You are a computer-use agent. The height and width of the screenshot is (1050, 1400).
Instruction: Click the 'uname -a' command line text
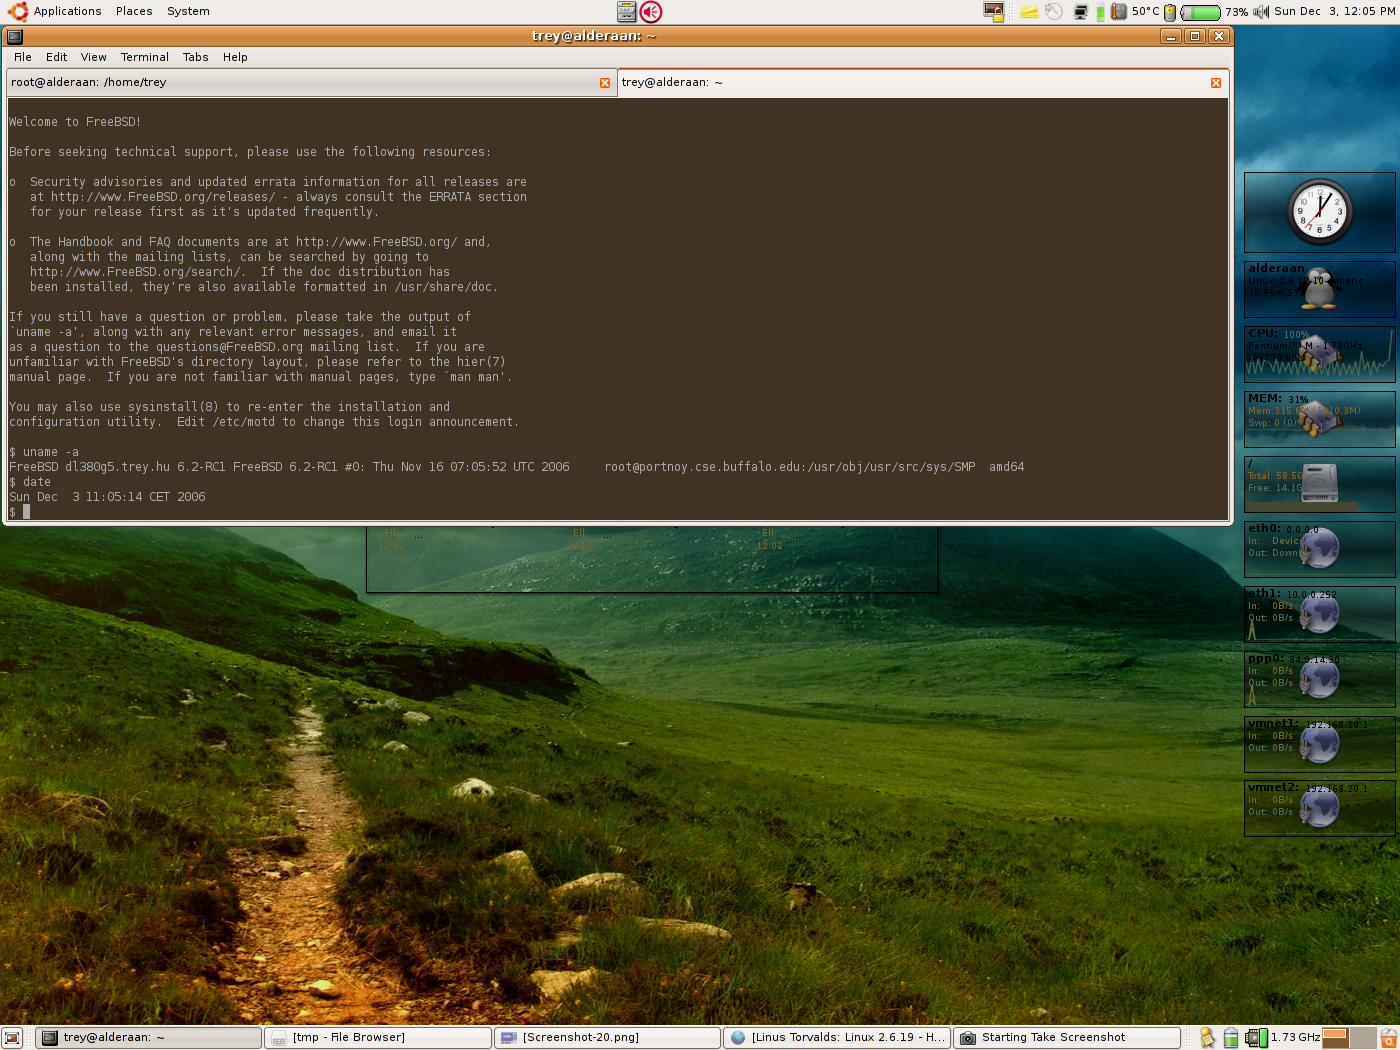tap(51, 452)
